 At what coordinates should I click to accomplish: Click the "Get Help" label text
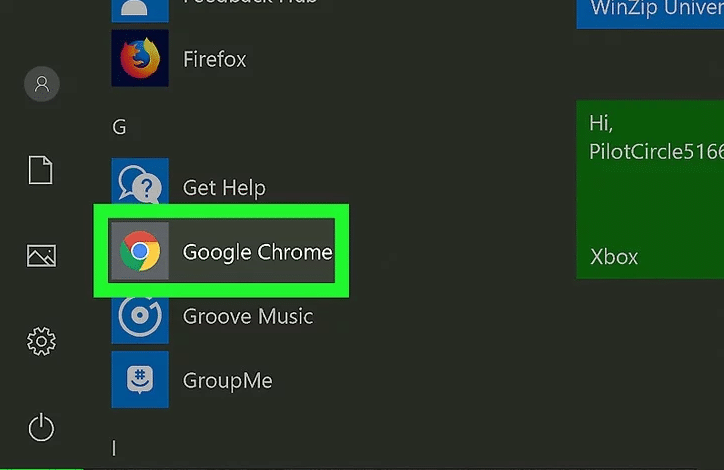coord(224,188)
